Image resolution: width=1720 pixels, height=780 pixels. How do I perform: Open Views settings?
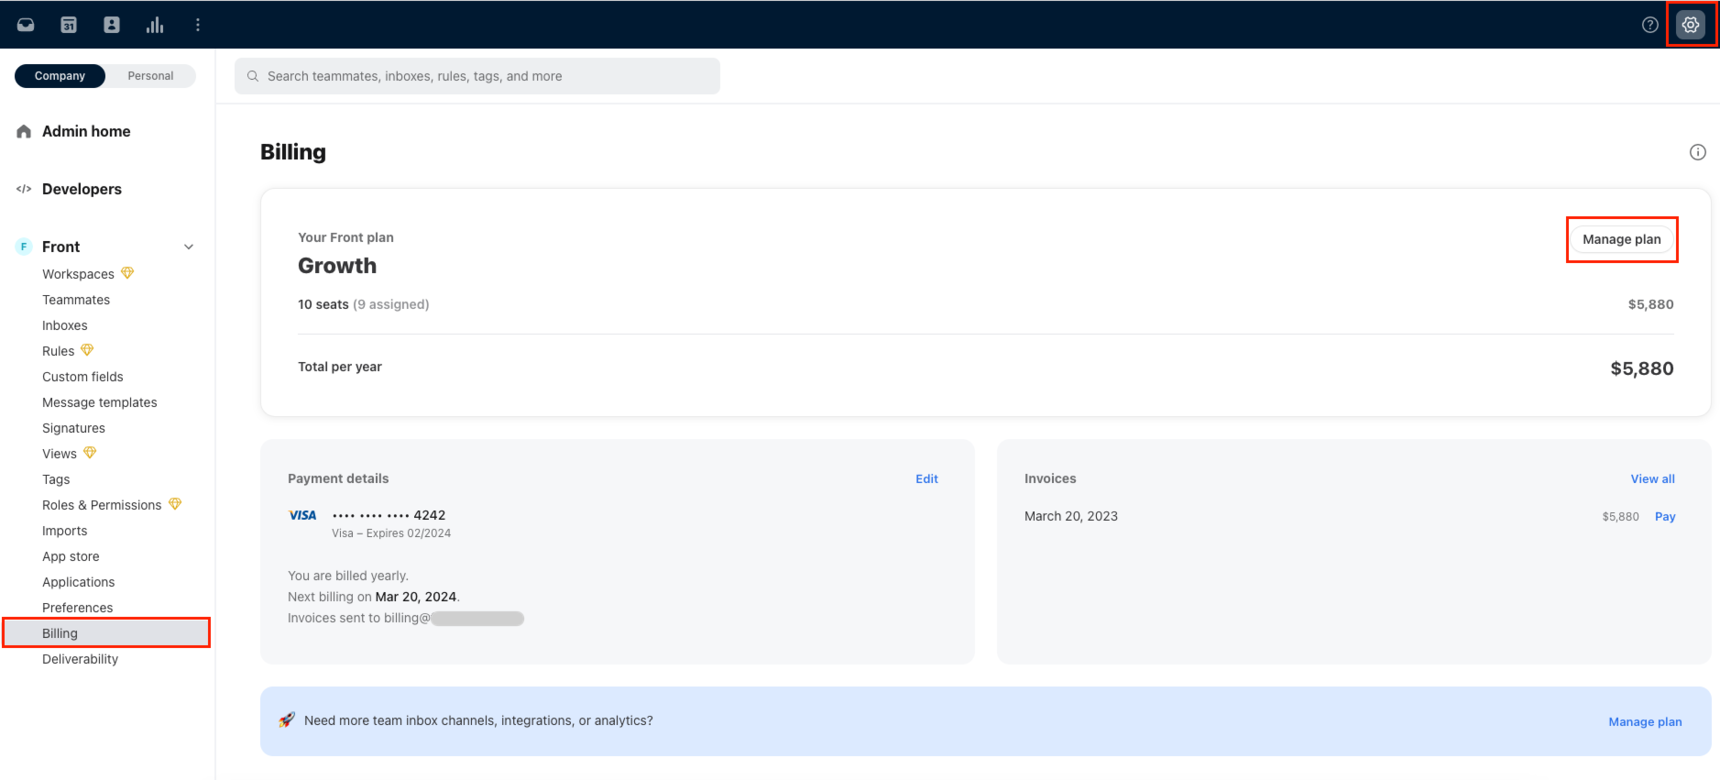click(x=59, y=454)
